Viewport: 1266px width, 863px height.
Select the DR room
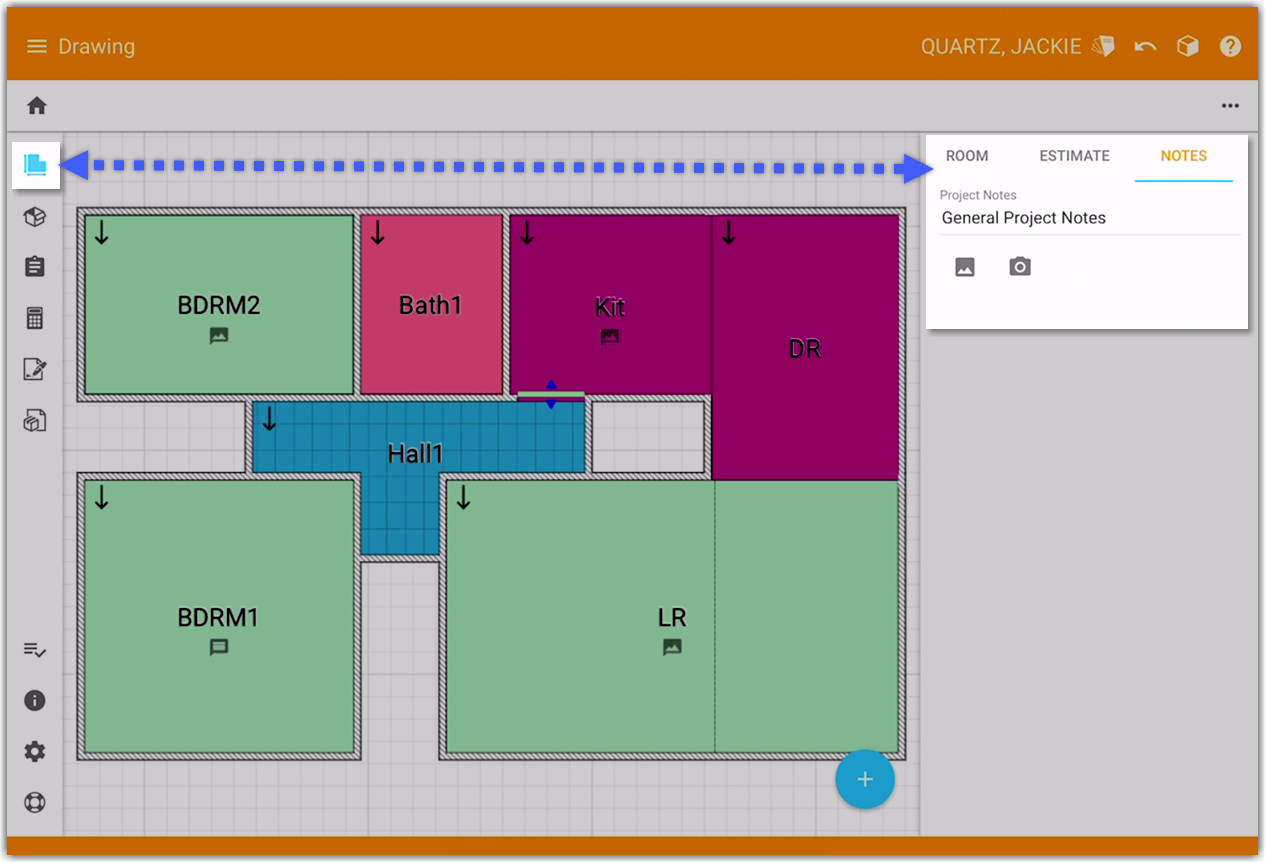(x=805, y=348)
